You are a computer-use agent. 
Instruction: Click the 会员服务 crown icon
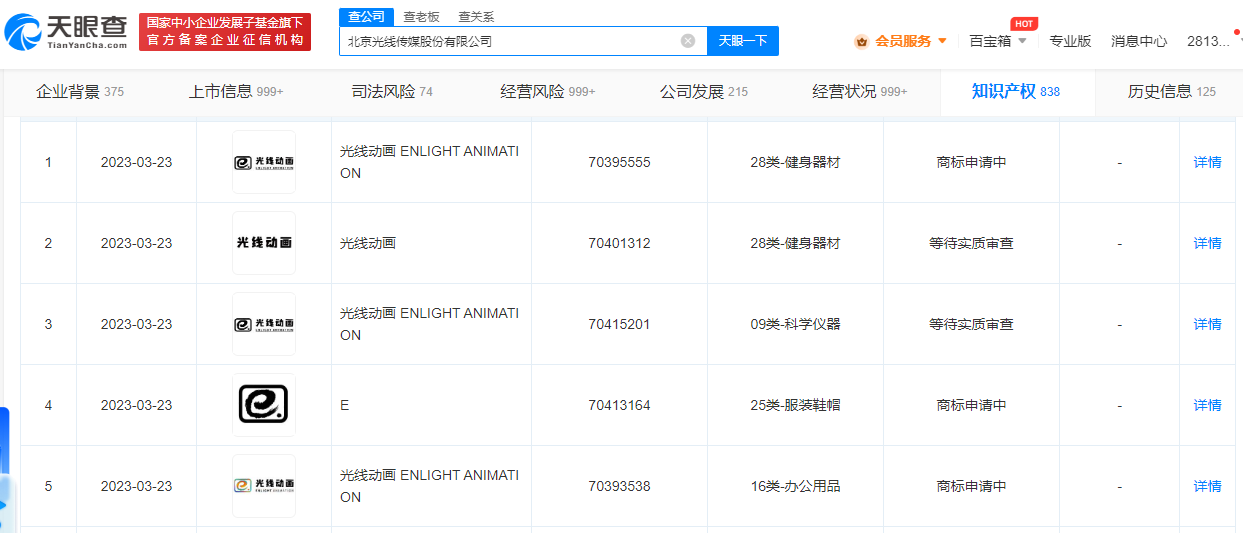861,41
